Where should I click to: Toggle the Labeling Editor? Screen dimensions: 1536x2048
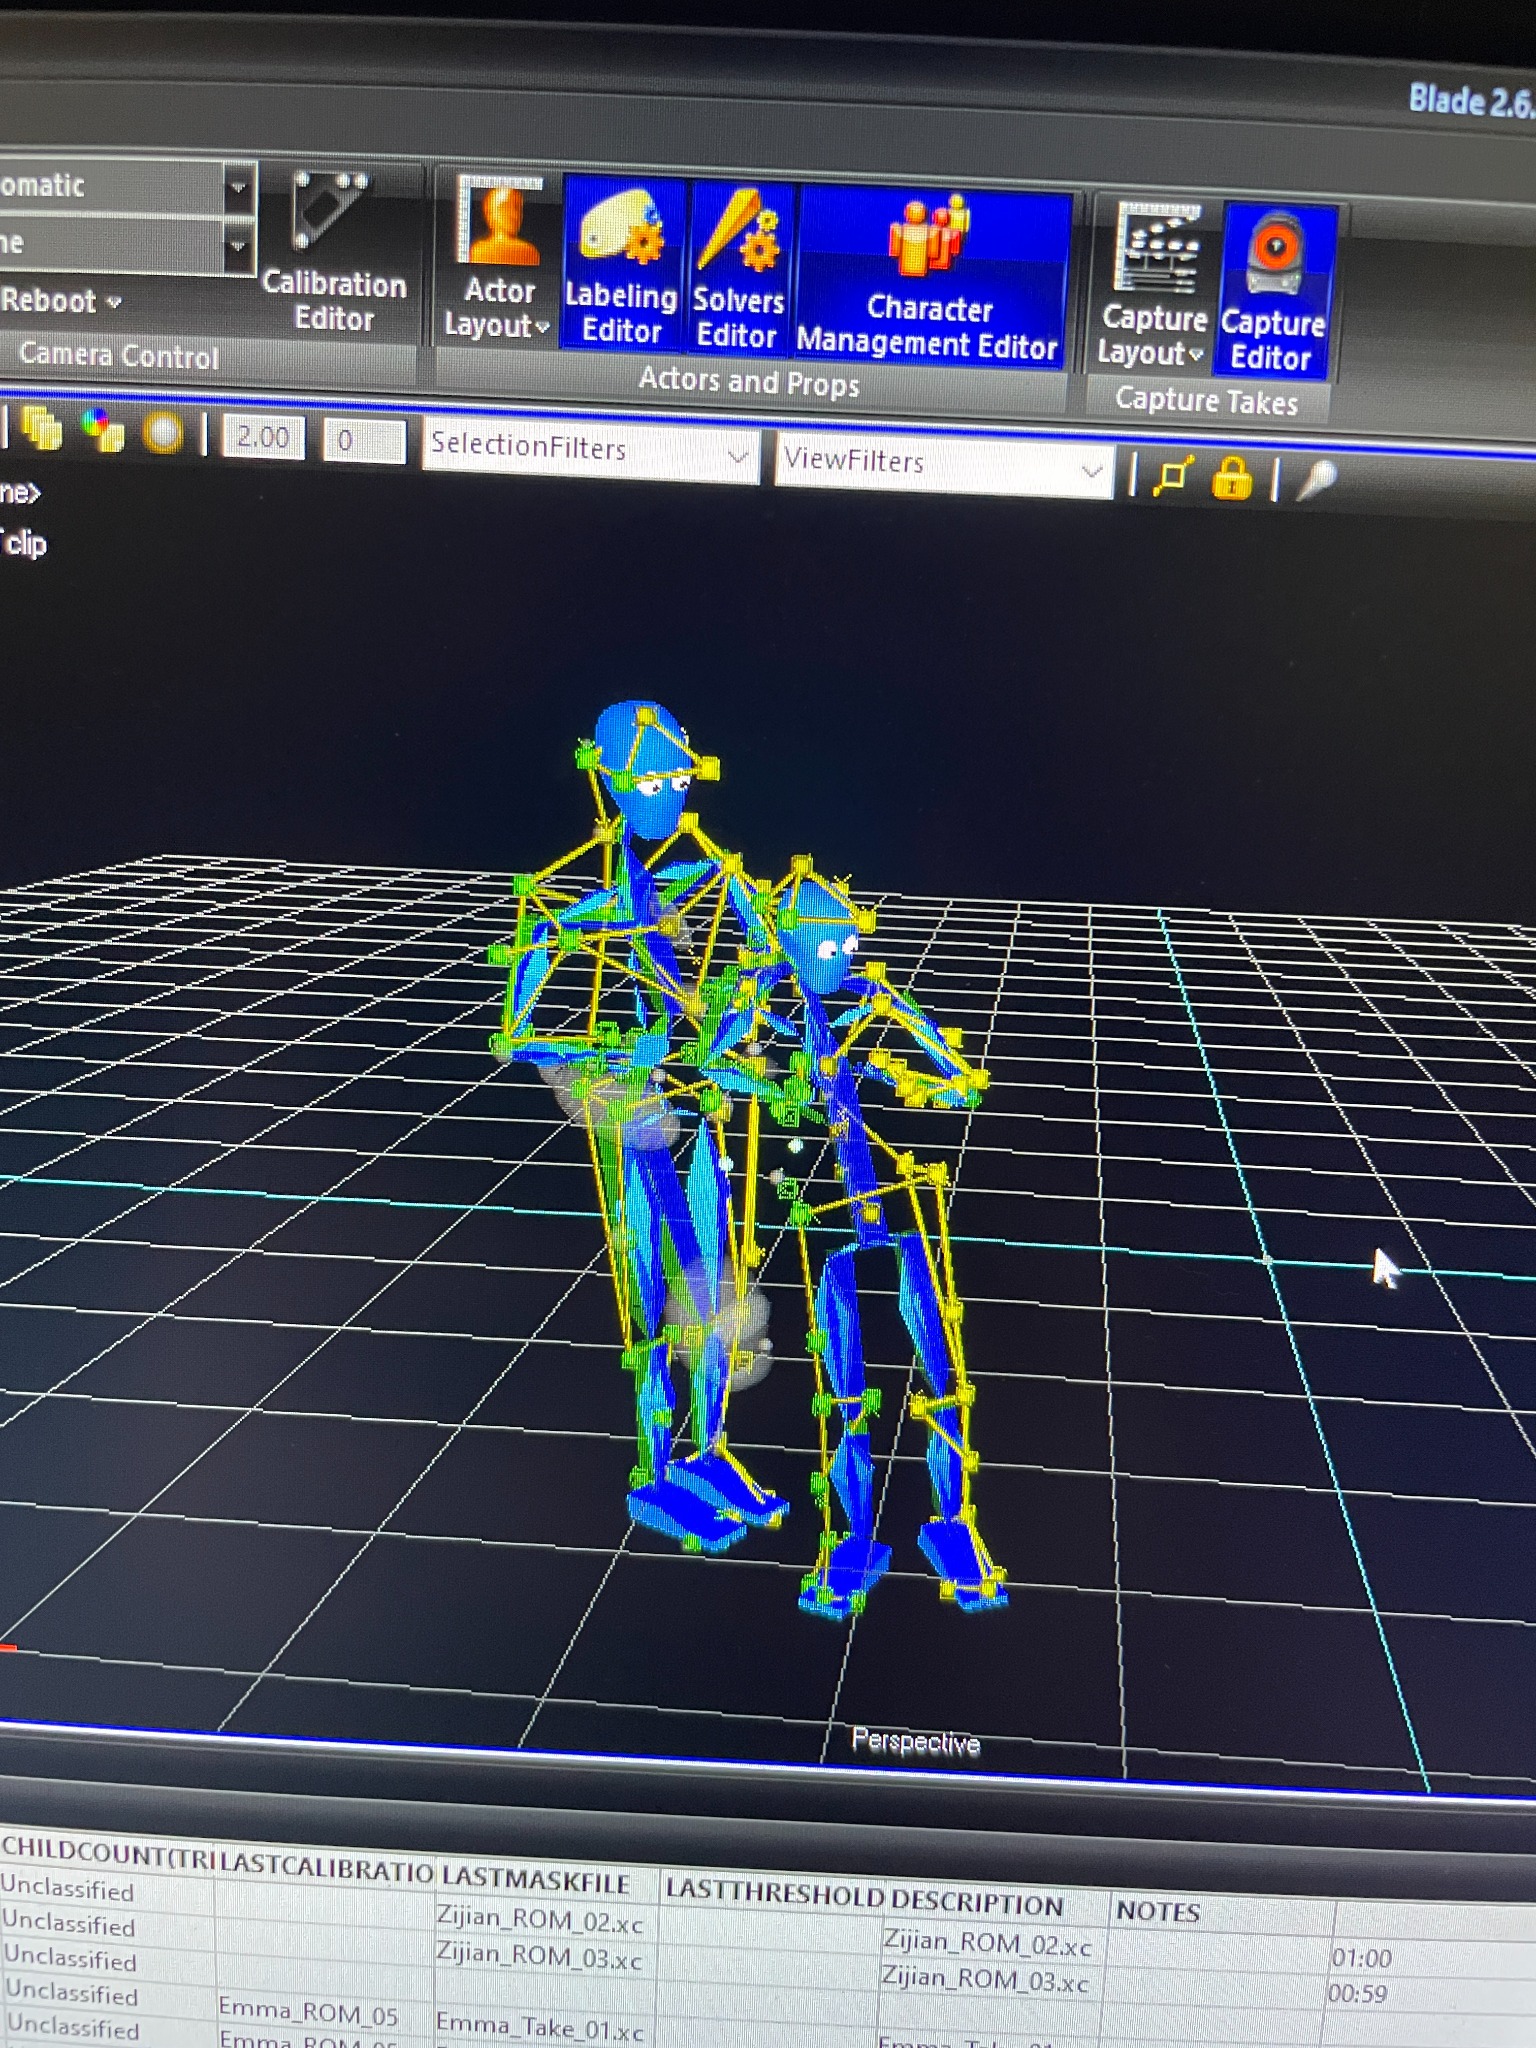621,263
